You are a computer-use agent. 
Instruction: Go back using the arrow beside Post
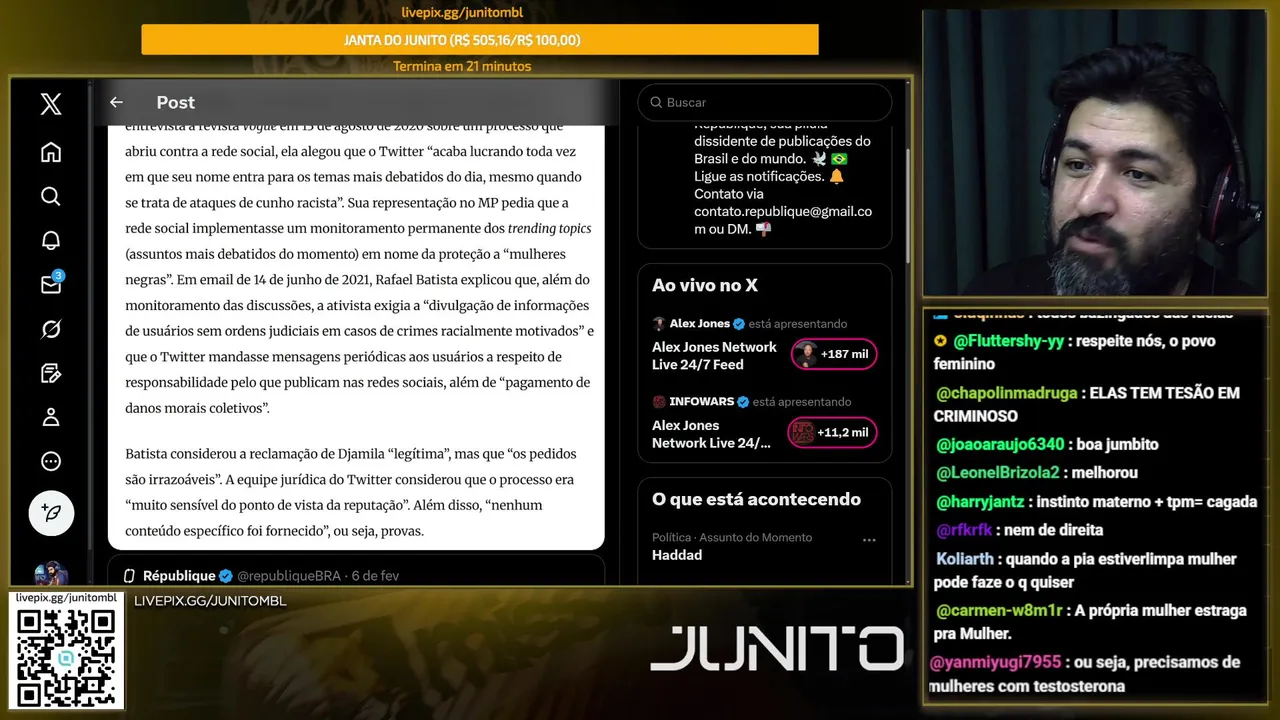(116, 102)
